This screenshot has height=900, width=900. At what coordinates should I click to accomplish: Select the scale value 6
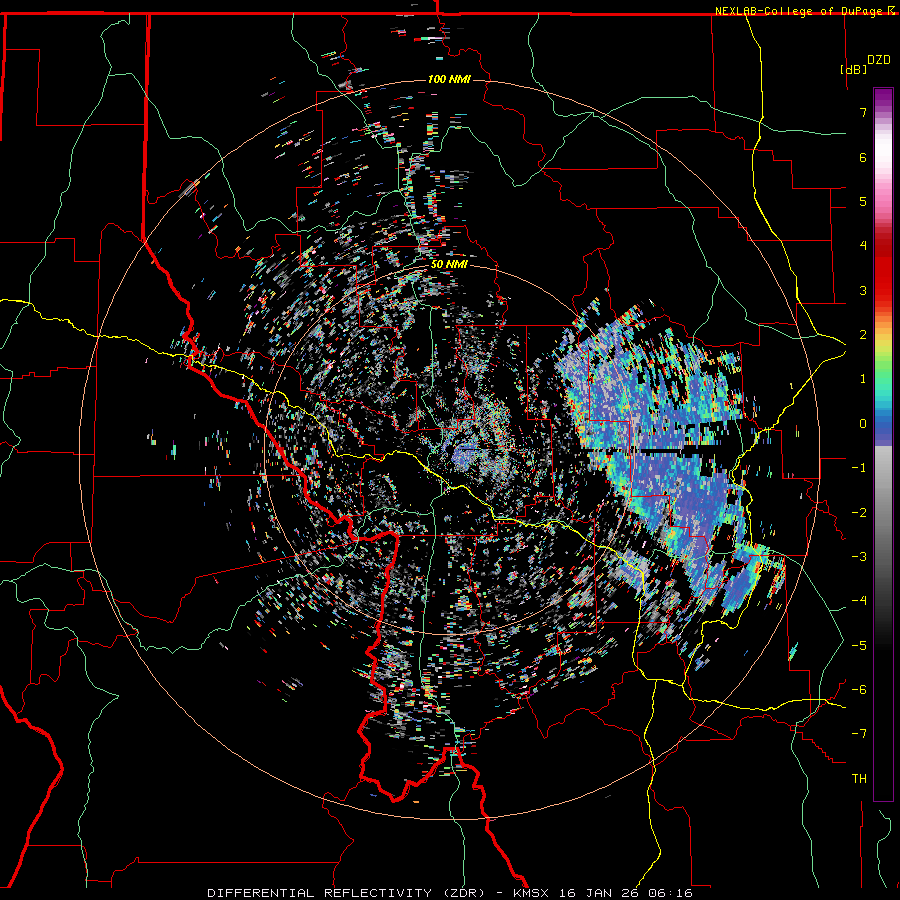click(863, 157)
